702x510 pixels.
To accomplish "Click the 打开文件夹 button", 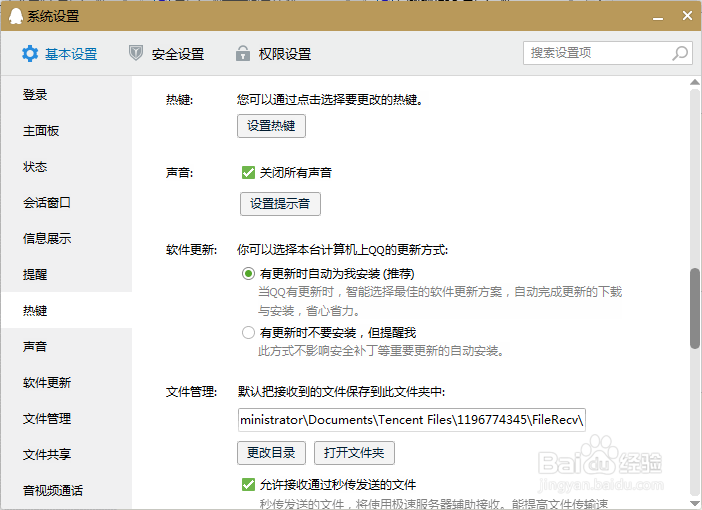I will 354,453.
